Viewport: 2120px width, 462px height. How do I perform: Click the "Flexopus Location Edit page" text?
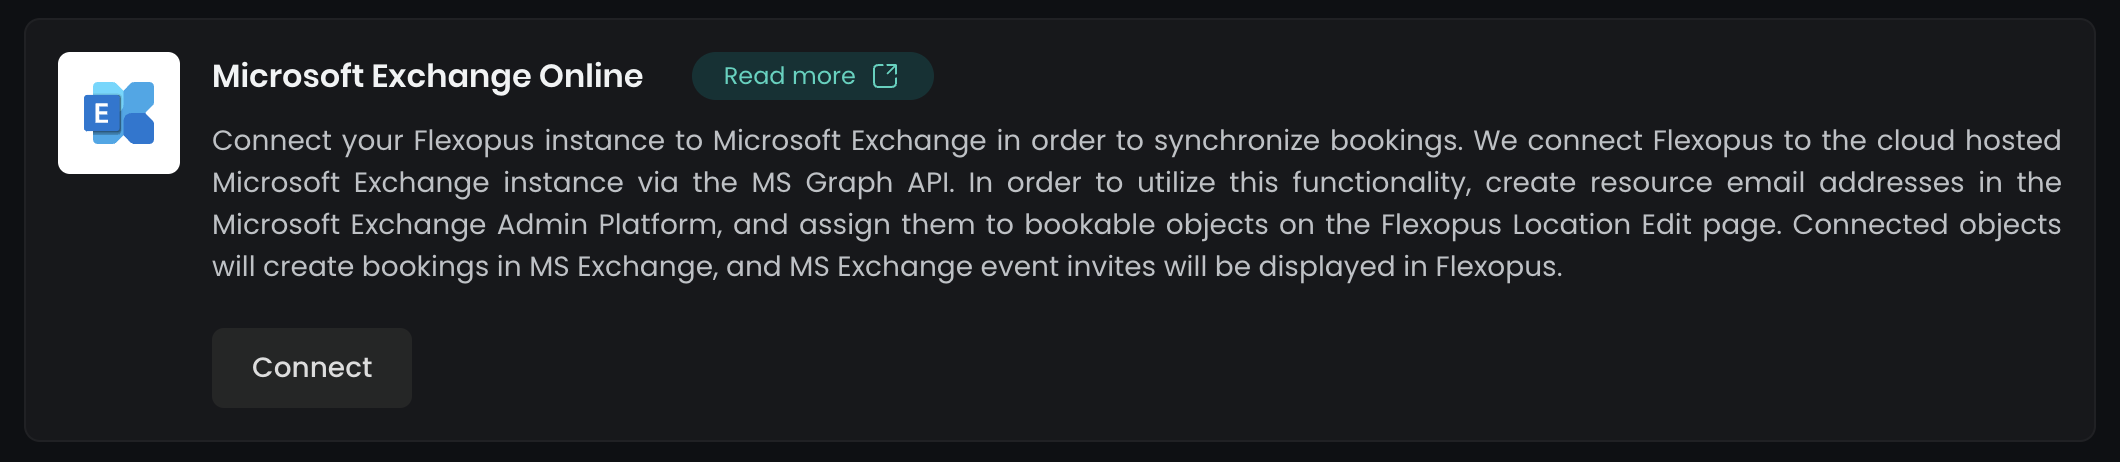tap(1580, 224)
